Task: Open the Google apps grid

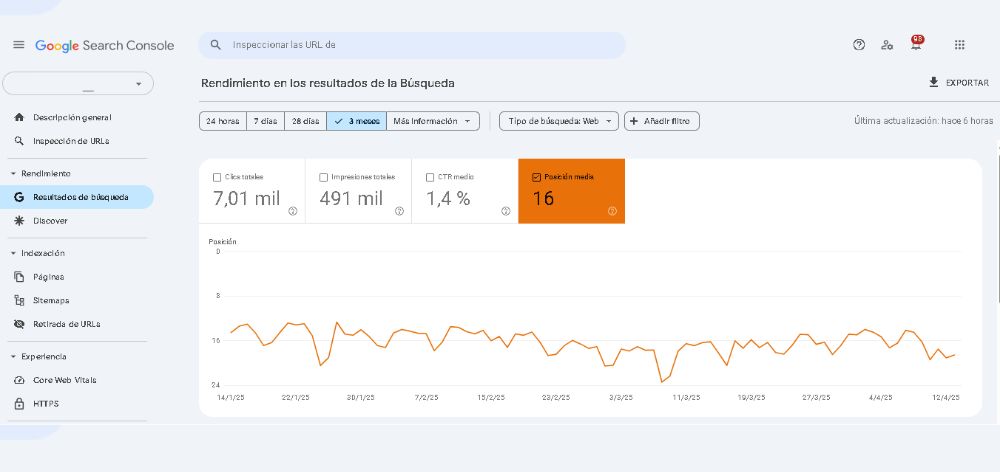Action: click(959, 45)
